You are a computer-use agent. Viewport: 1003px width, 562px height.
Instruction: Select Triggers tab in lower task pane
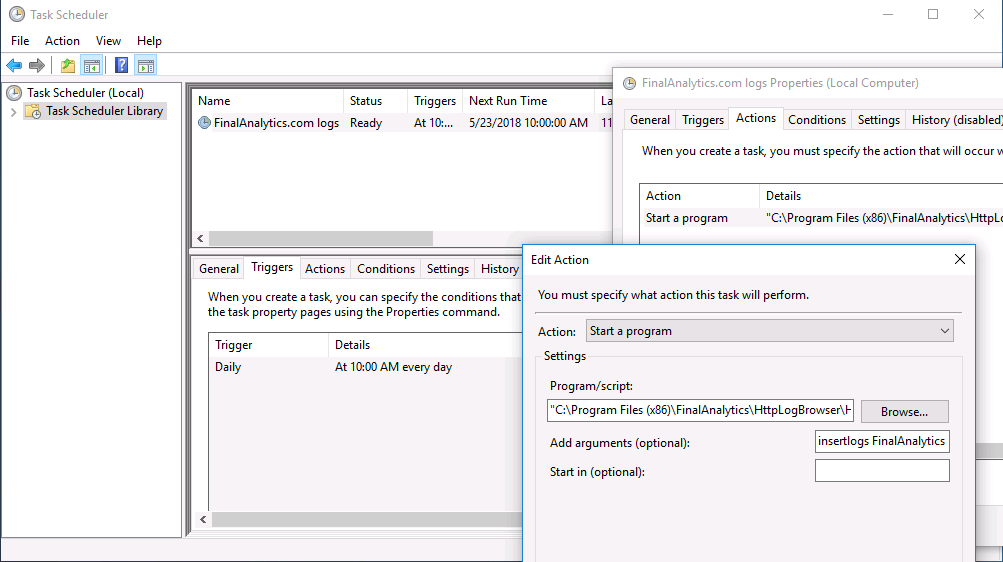[272, 267]
